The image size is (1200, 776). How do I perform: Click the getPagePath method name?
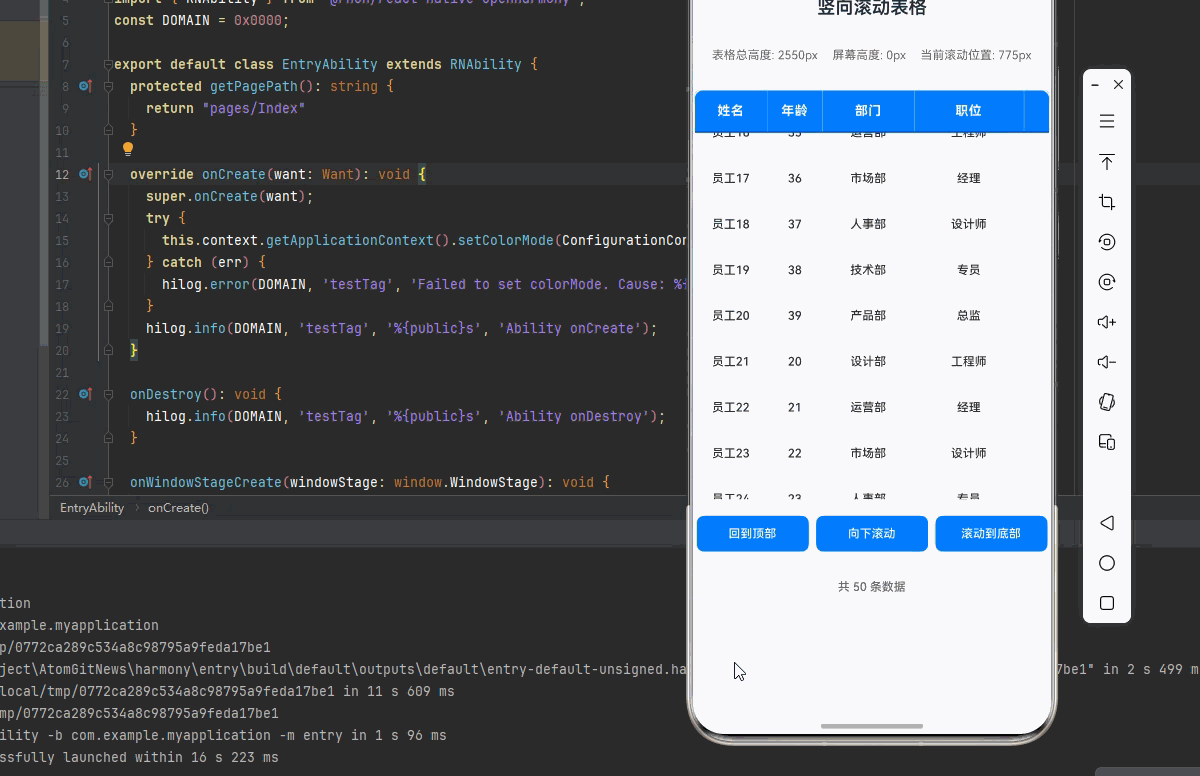click(x=254, y=87)
